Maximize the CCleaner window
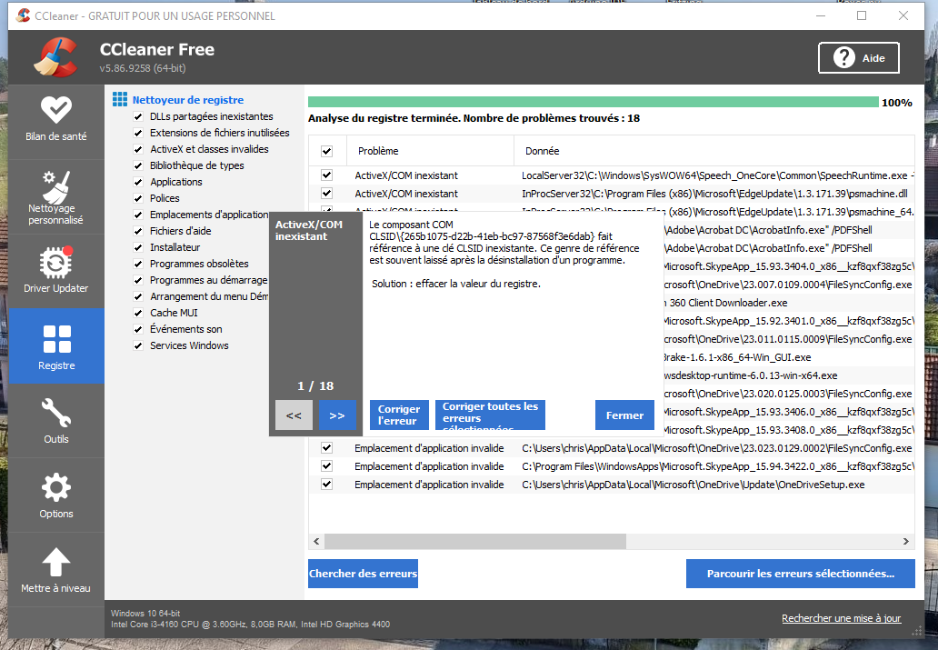Viewport: 938px width, 650px height. 861,16
